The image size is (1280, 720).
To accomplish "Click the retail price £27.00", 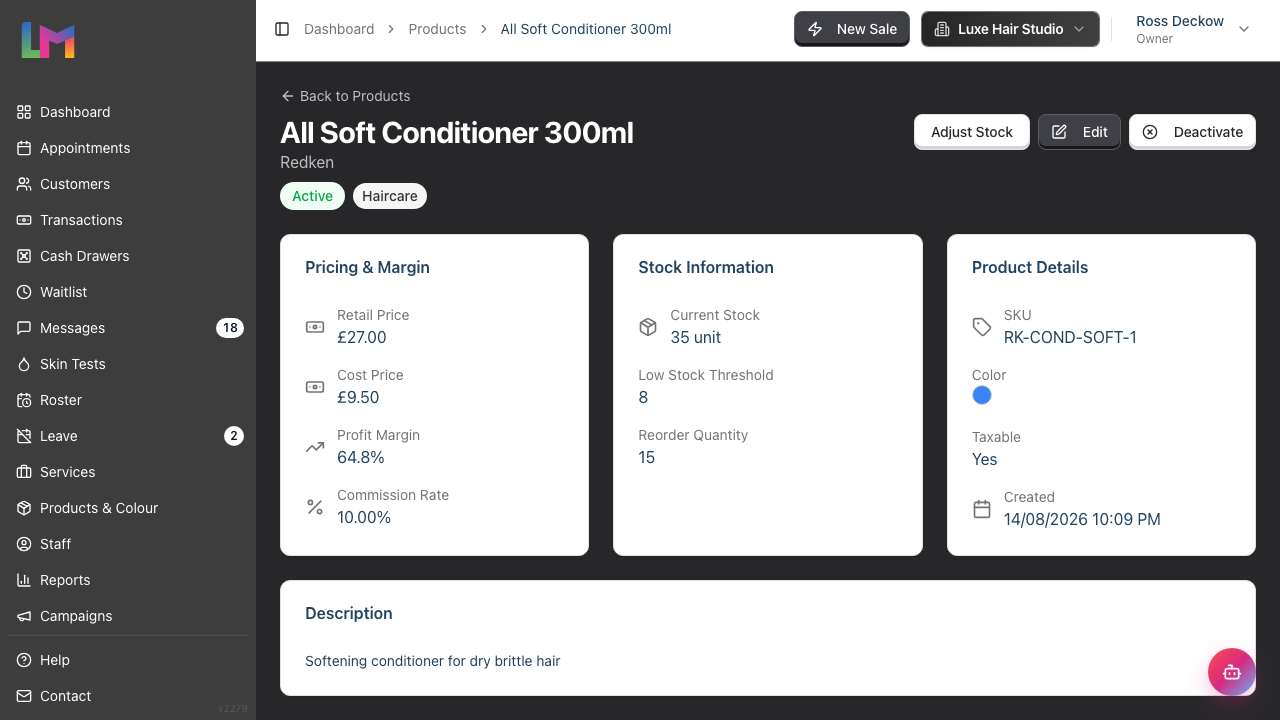I will click(362, 337).
